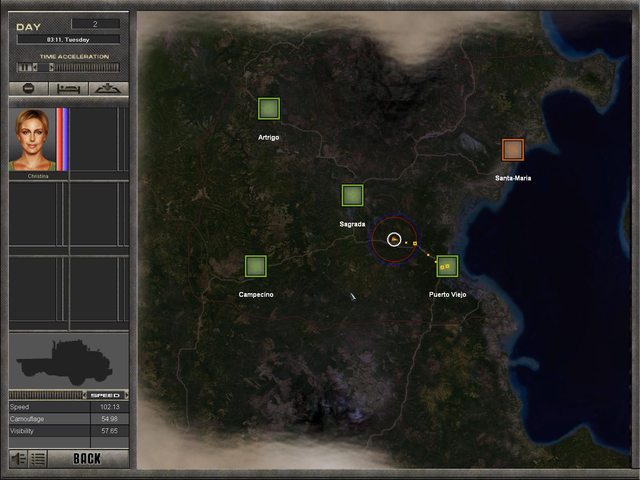
Task: Click the BACK button
Action: click(x=88, y=459)
